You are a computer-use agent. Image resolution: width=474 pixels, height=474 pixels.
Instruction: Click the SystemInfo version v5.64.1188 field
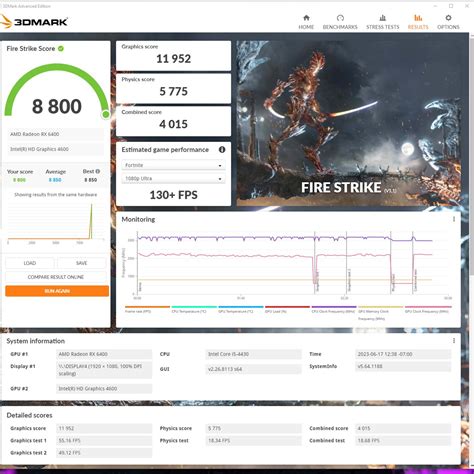403,366
